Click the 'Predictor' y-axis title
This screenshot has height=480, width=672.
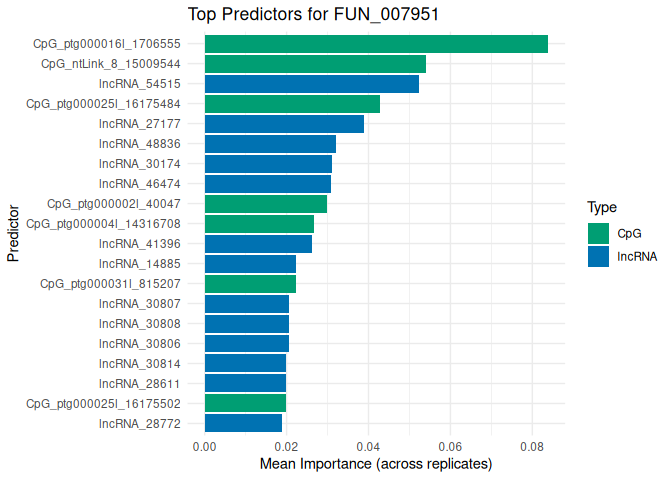click(13, 234)
